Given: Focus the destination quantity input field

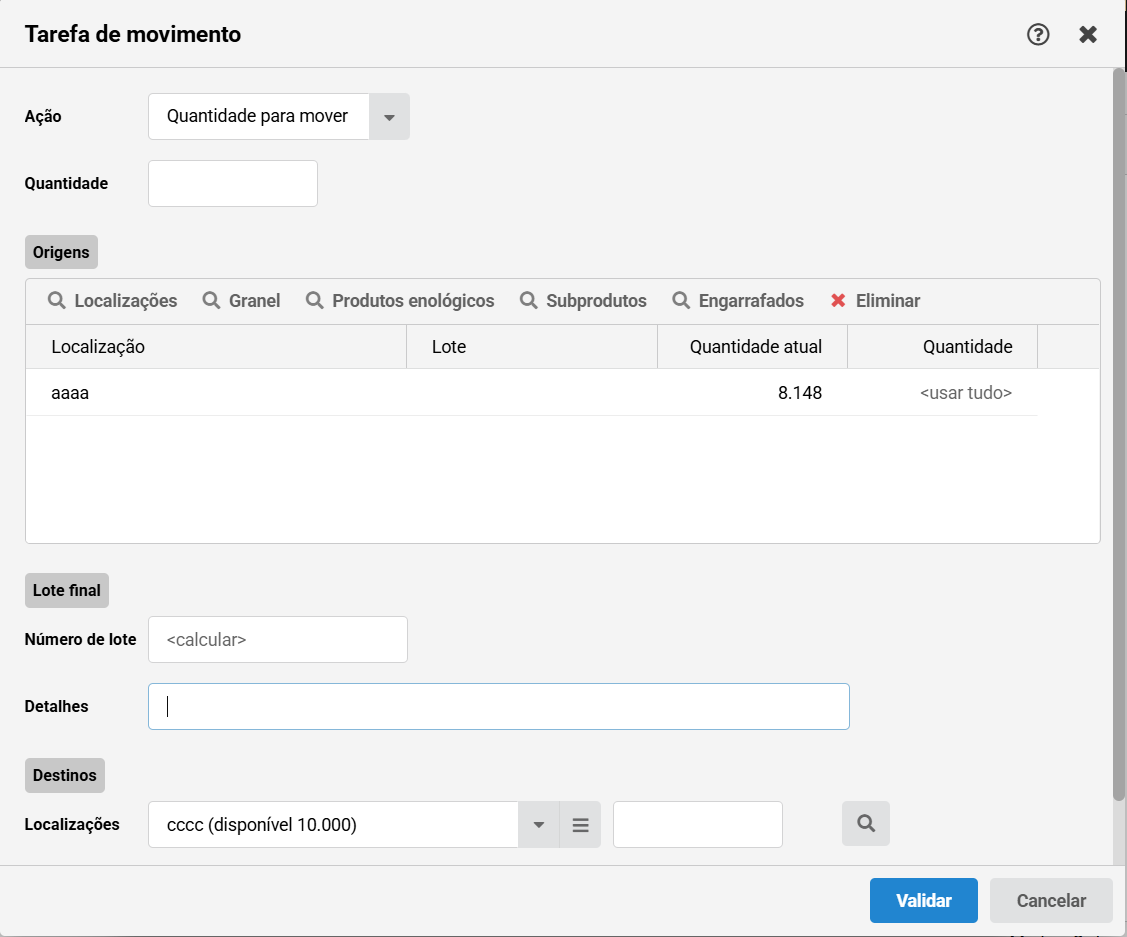Looking at the screenshot, I should click(698, 825).
